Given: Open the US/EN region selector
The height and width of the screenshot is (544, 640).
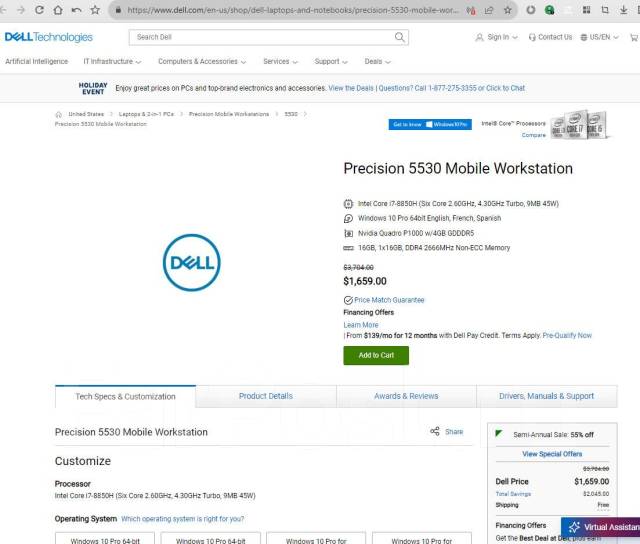Looking at the screenshot, I should pyautogui.click(x=600, y=37).
